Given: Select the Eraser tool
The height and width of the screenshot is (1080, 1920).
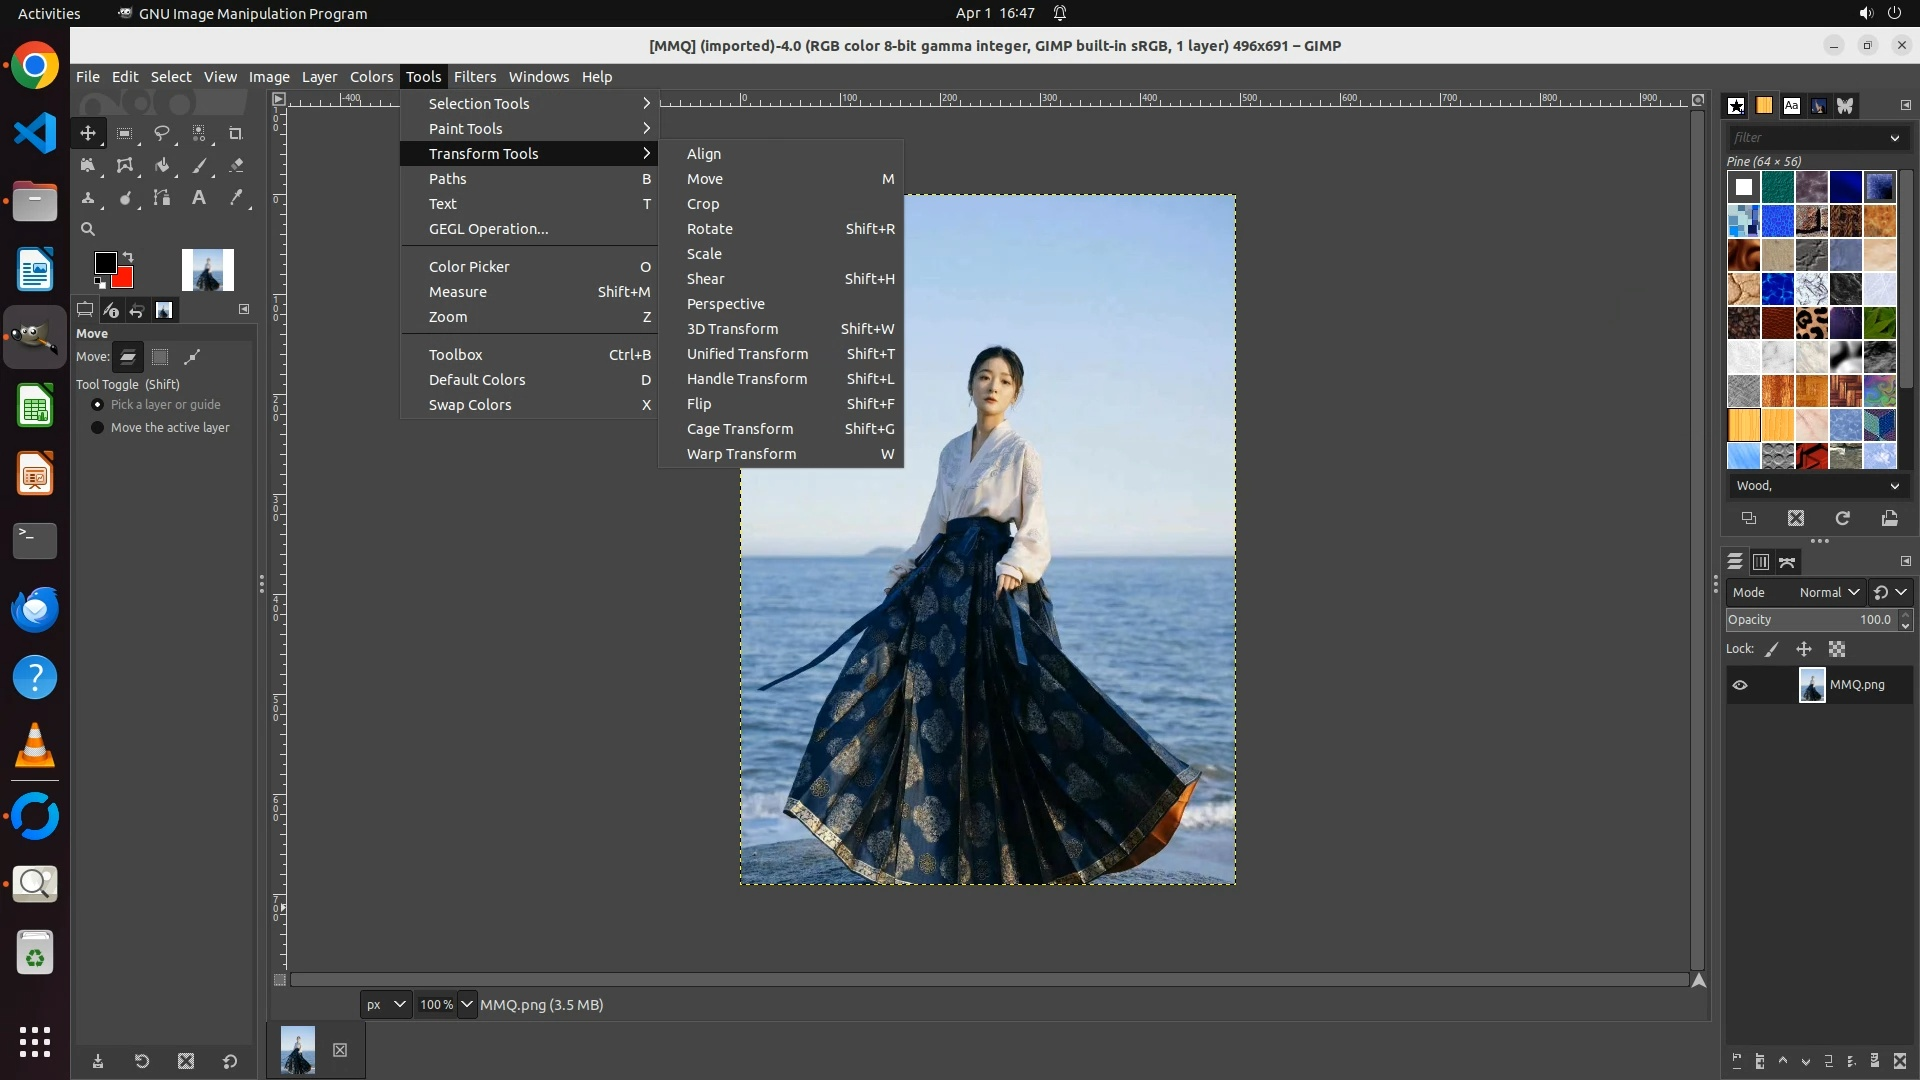Looking at the screenshot, I should (236, 166).
